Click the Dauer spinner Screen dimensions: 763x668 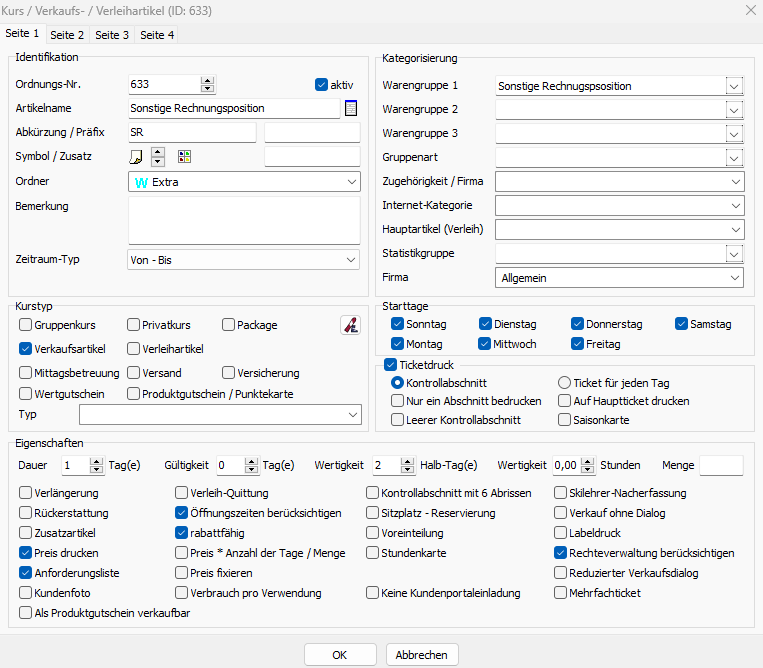(x=96, y=465)
